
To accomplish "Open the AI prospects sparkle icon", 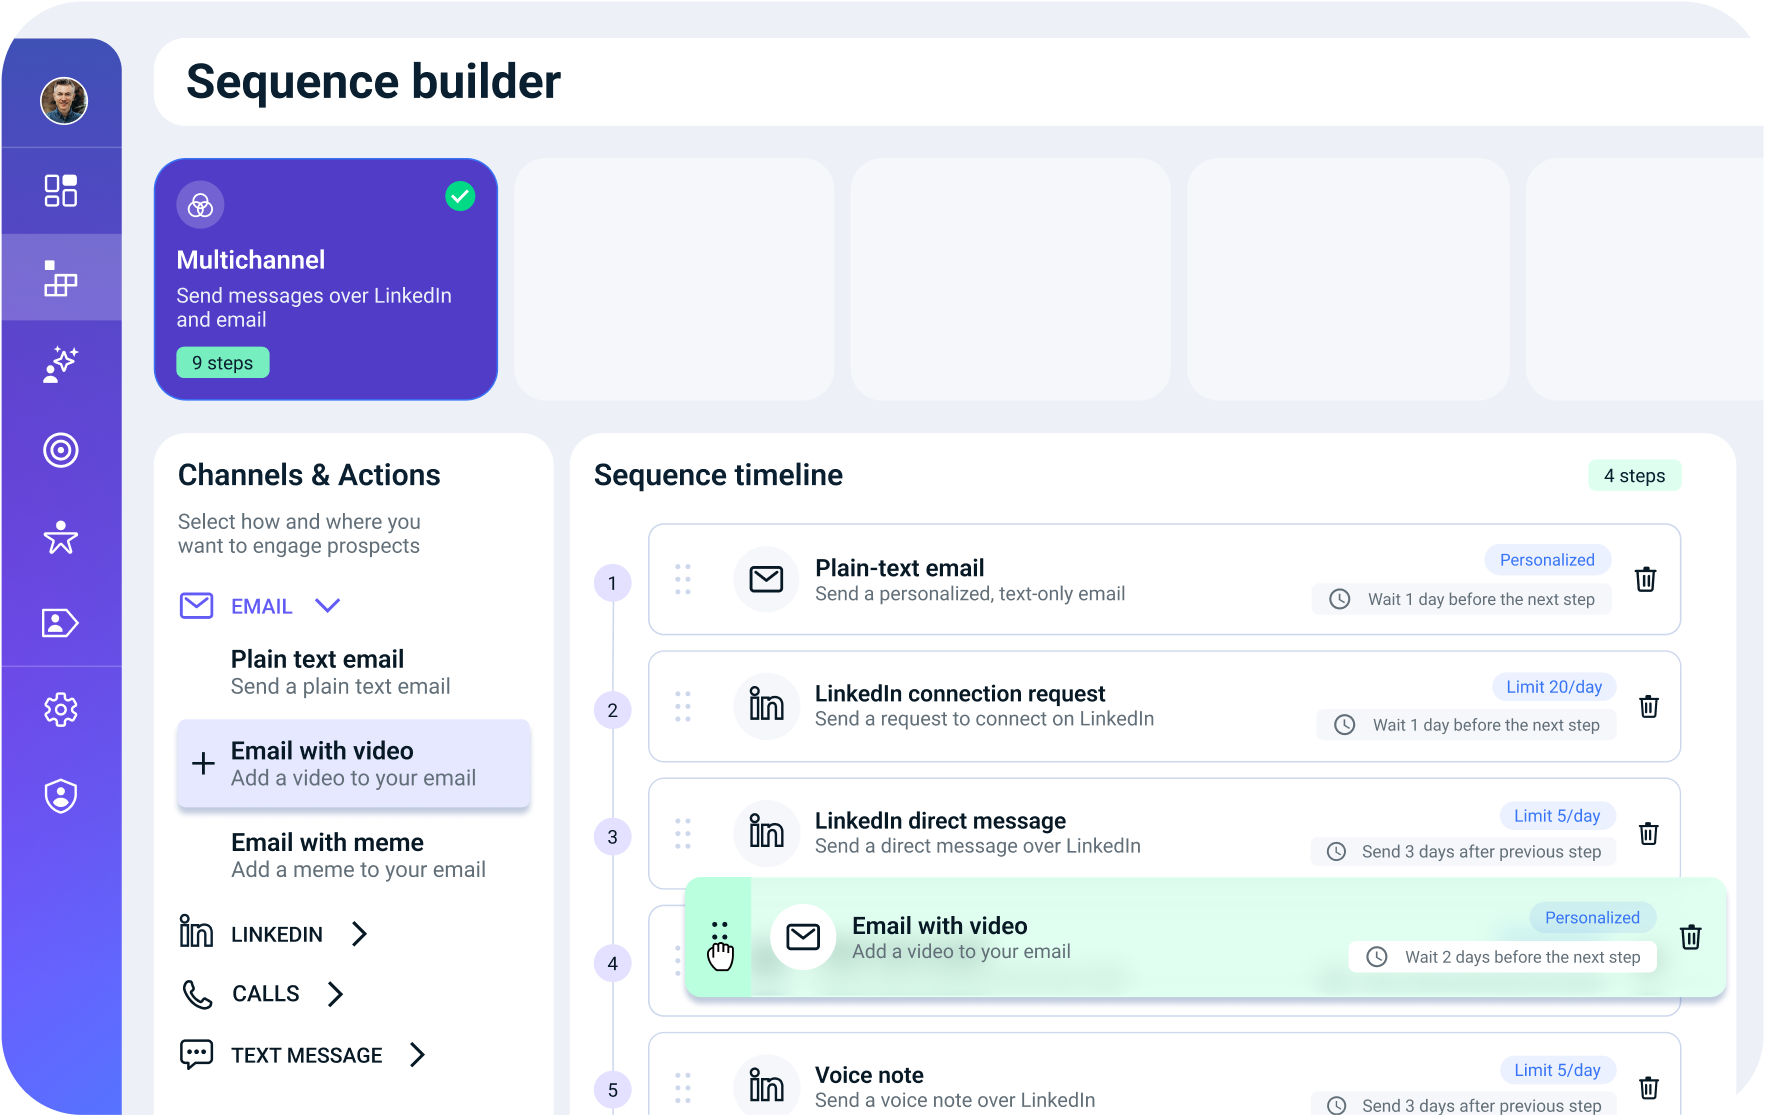I will (x=61, y=364).
